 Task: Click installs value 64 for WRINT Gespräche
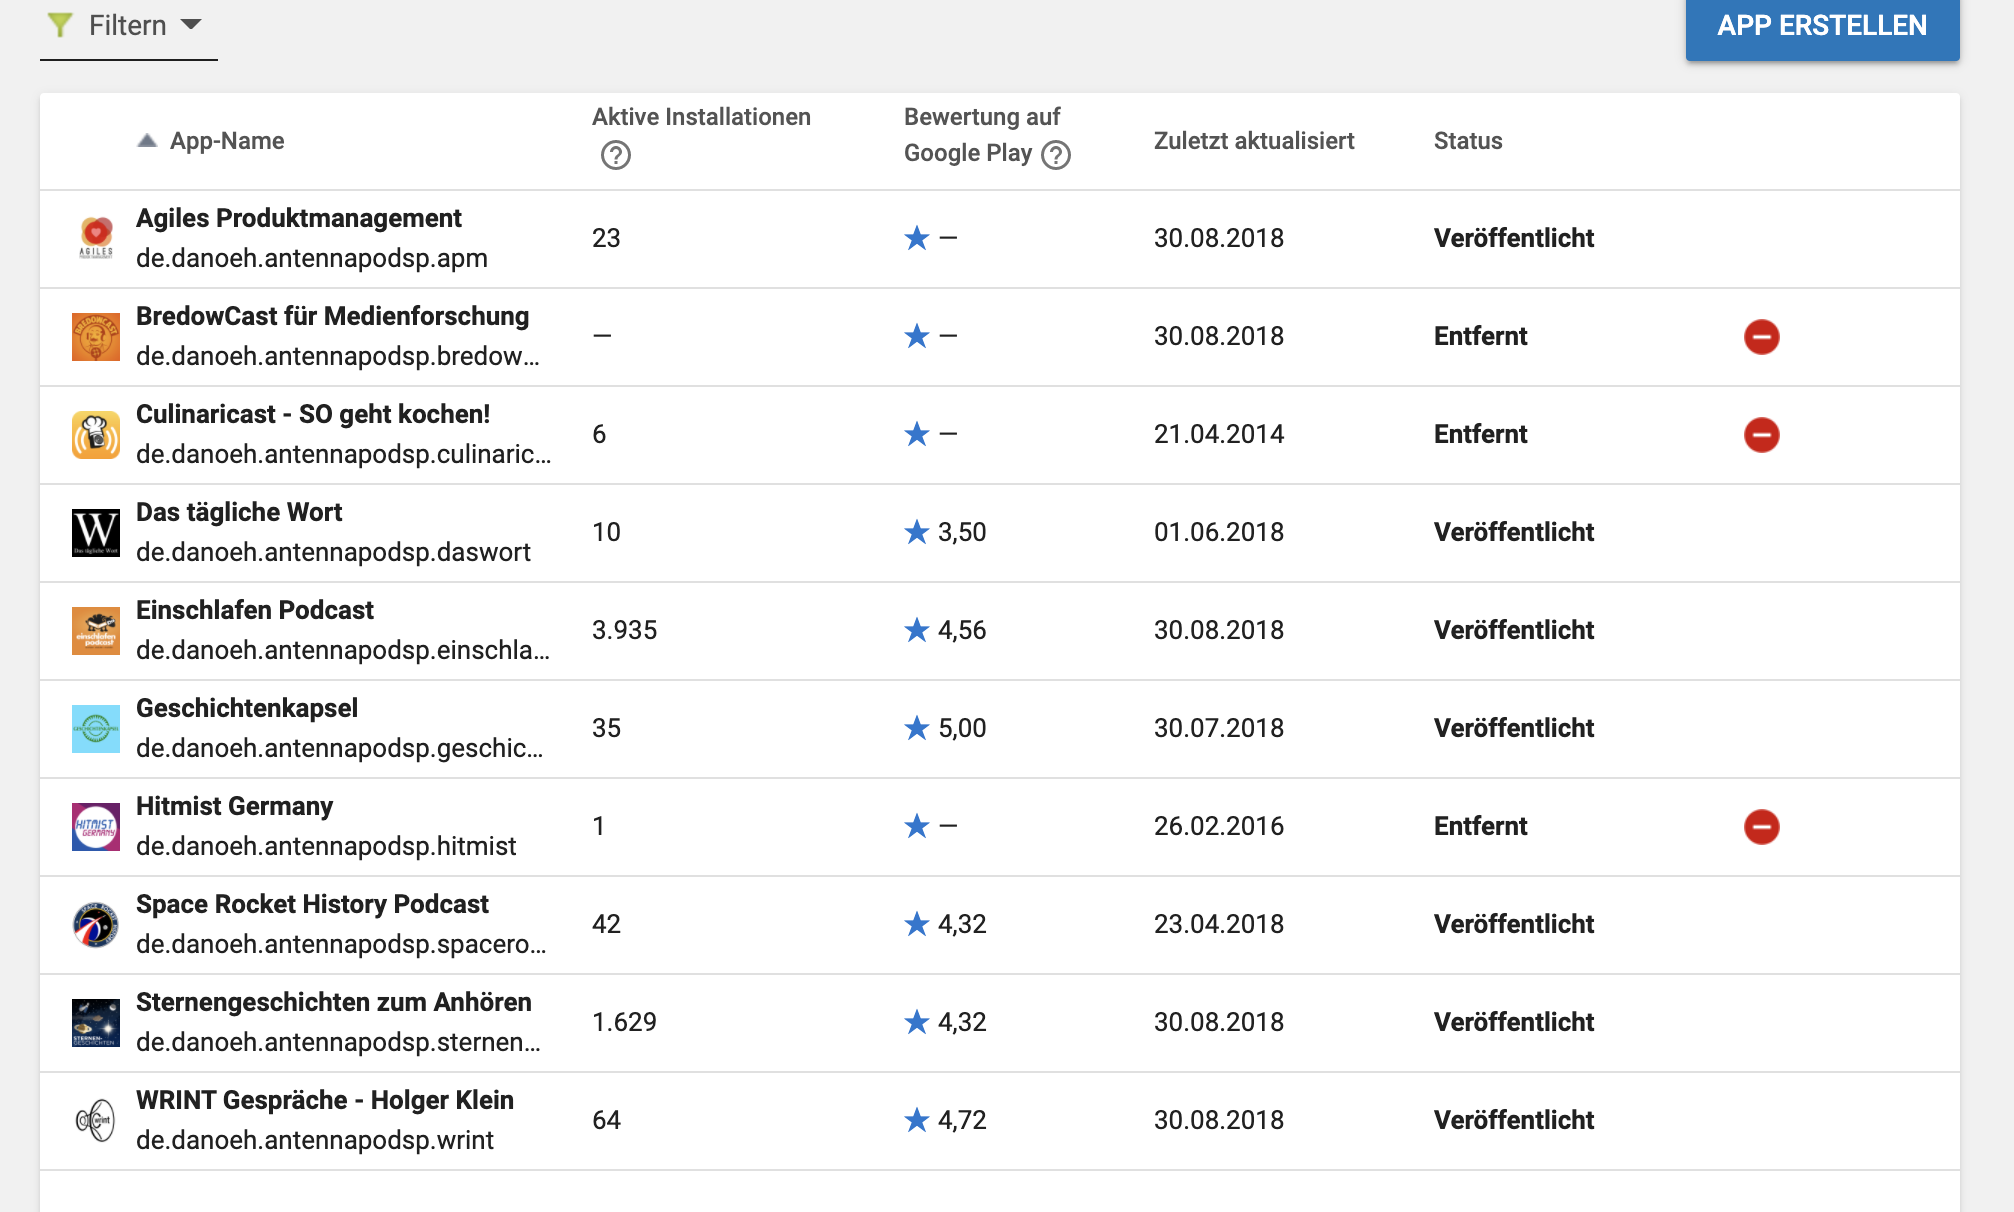click(607, 1120)
